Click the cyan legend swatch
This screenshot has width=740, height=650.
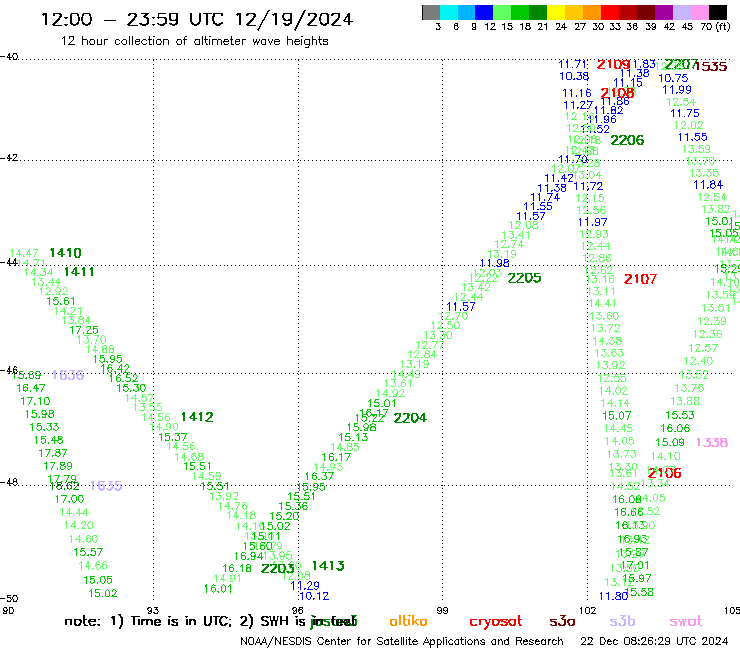(x=449, y=12)
